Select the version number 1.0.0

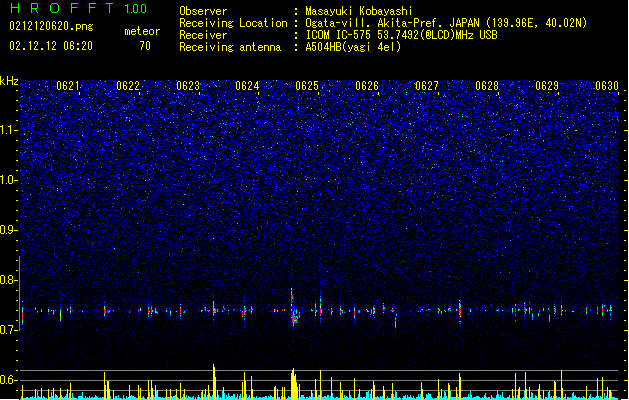click(x=135, y=8)
